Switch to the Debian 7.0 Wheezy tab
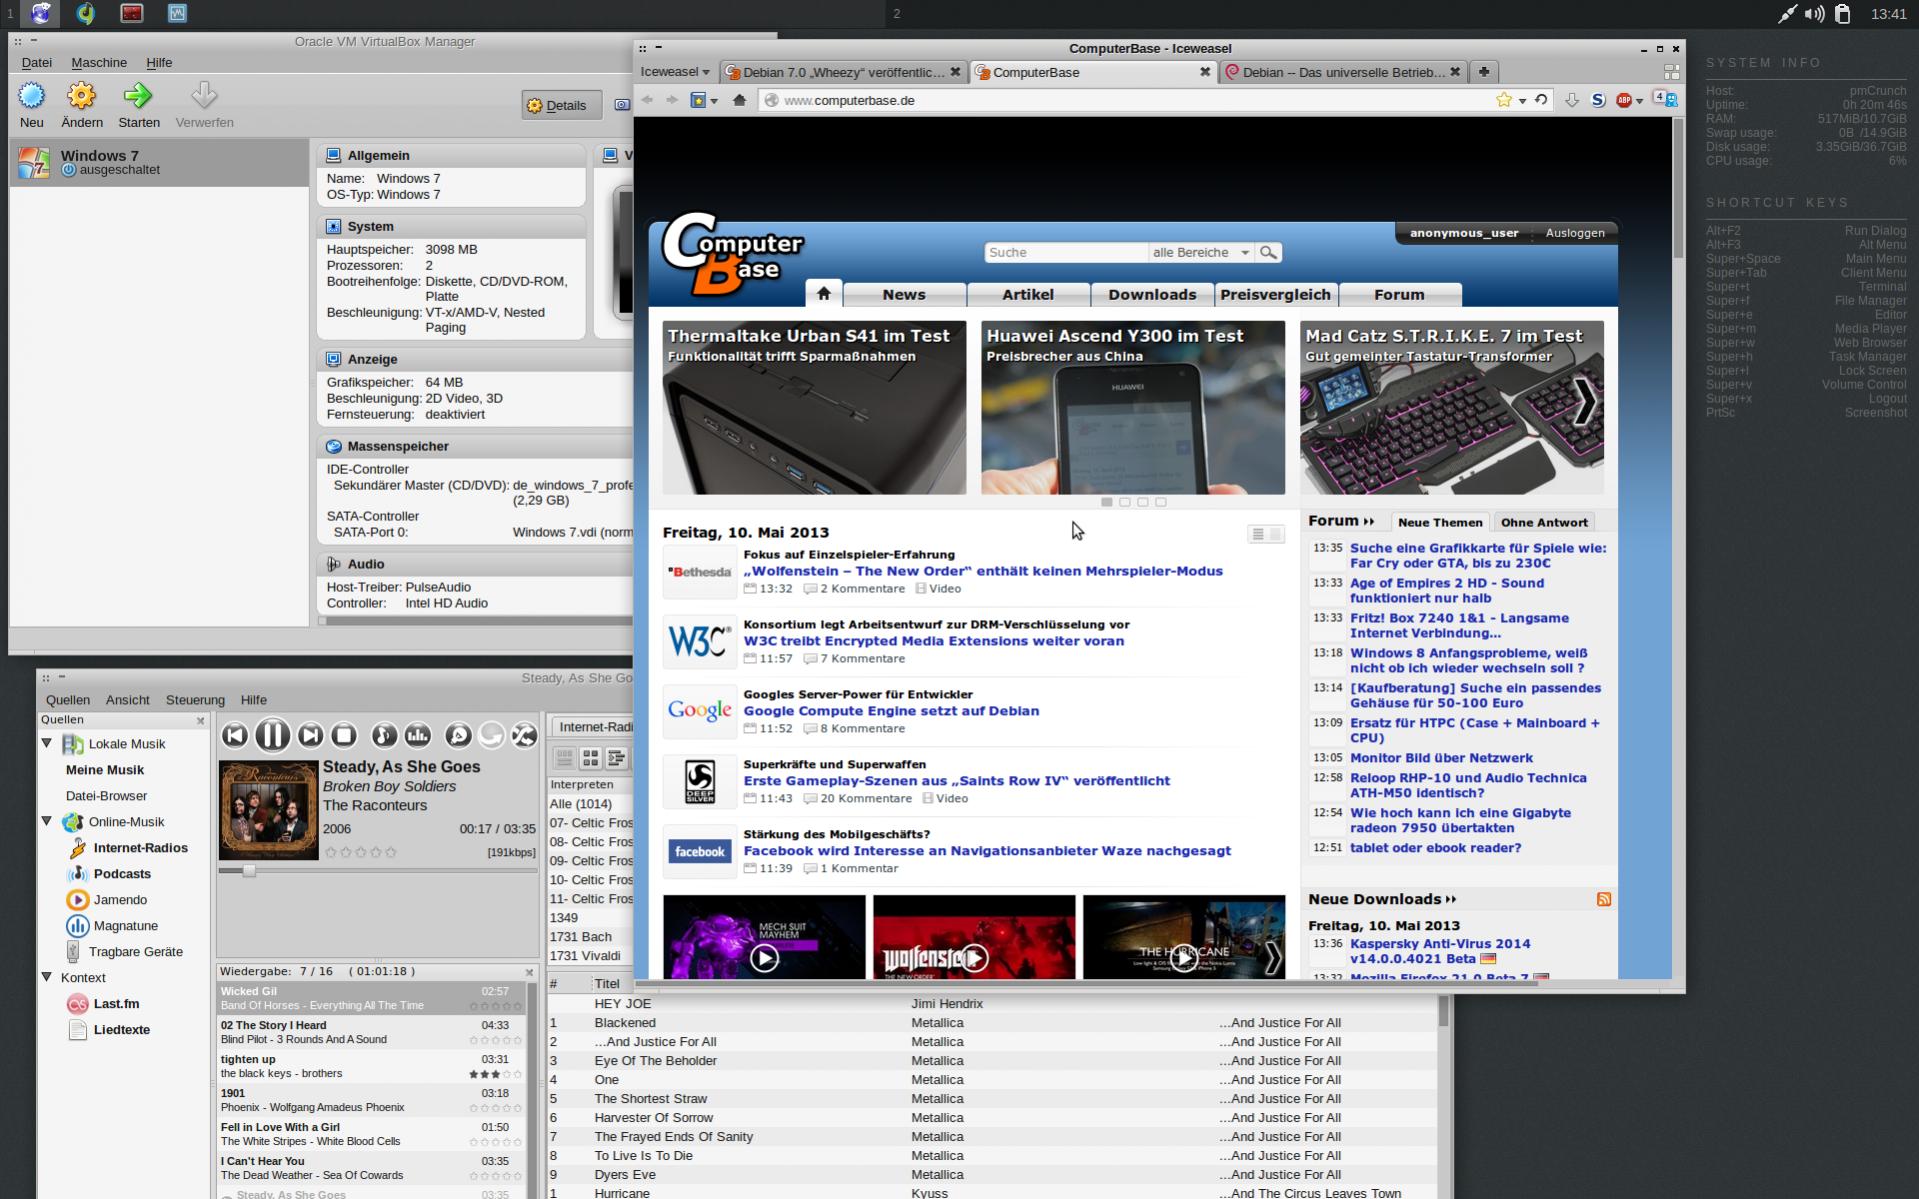 pyautogui.click(x=843, y=72)
